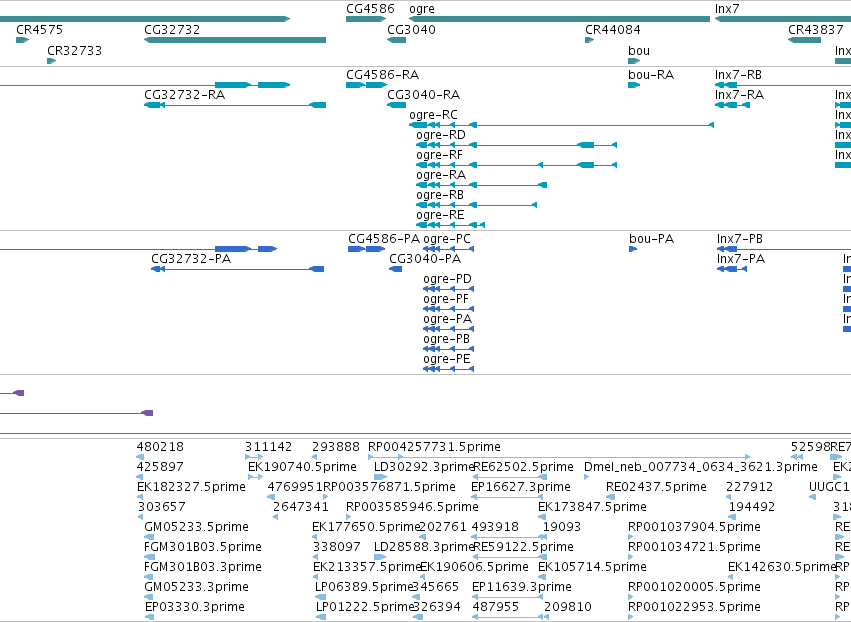Select EST GM05233.3prime
Screen dimensions: 851x622
196,587
